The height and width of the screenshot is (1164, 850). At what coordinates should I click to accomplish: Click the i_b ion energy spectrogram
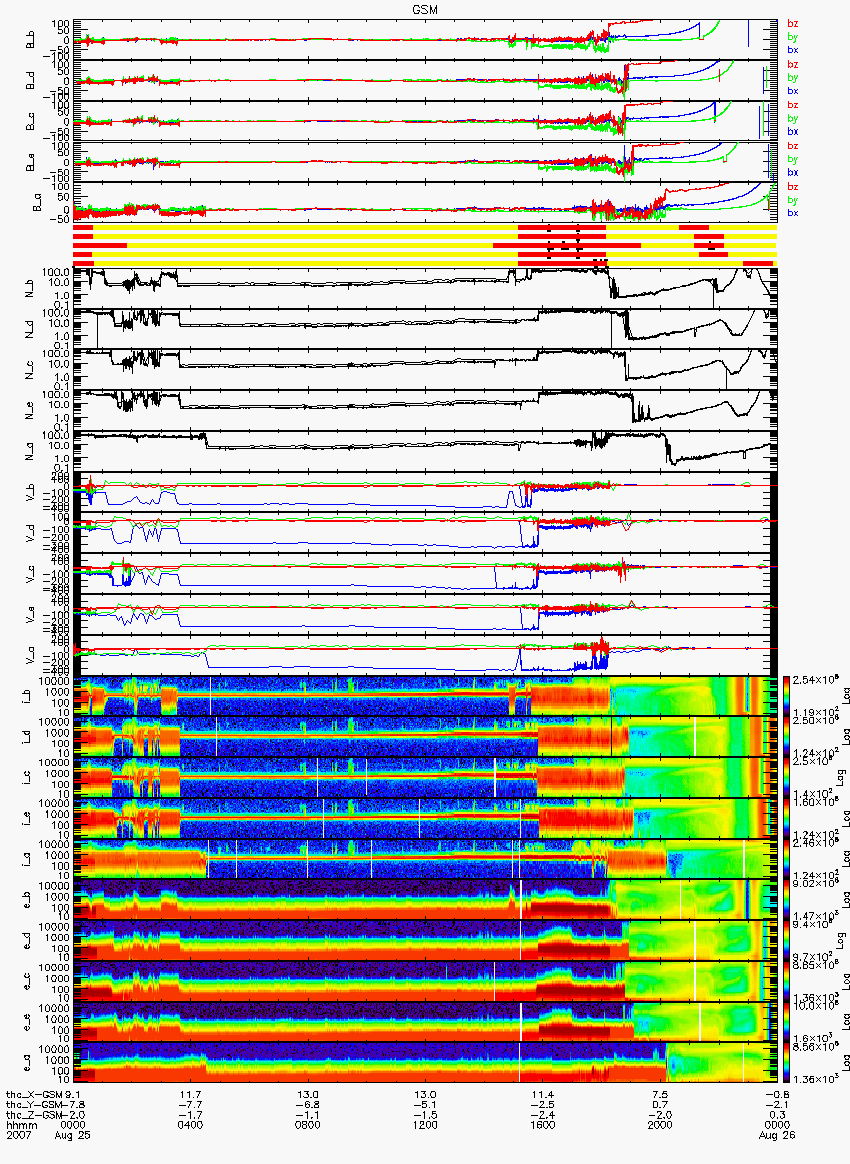(x=425, y=696)
